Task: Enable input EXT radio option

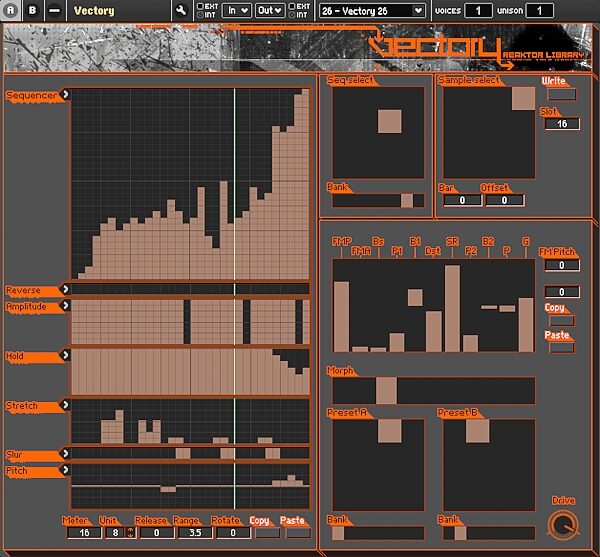Action: coord(200,6)
